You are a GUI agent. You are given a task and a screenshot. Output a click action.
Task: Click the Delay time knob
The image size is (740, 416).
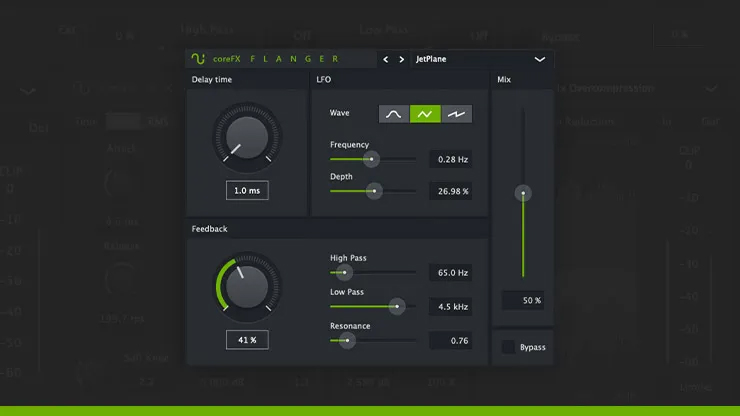point(247,137)
